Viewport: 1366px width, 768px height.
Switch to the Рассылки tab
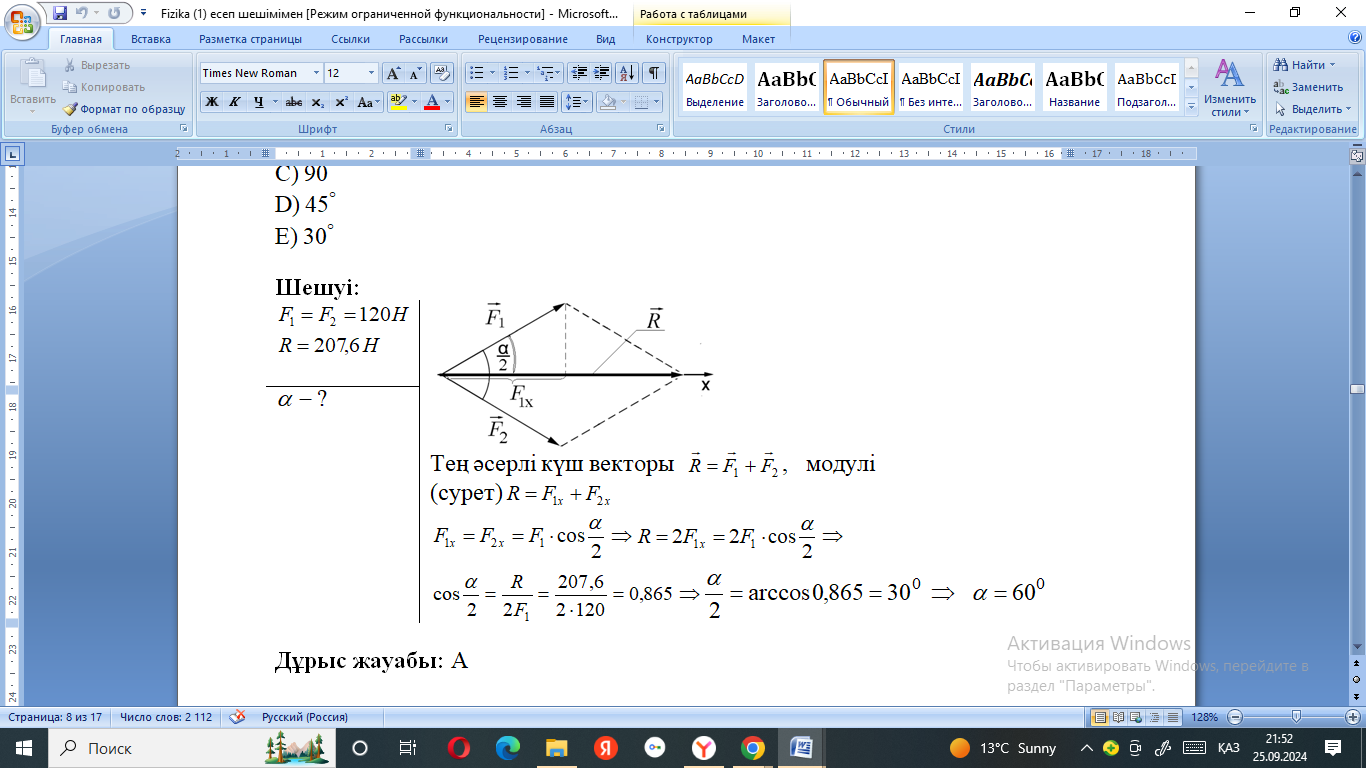click(x=423, y=39)
